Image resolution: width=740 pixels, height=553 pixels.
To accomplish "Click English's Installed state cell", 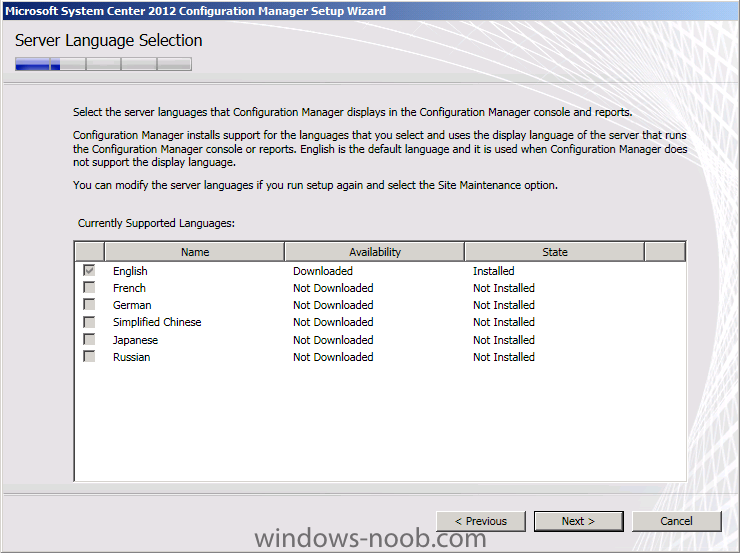I will 494,271.
